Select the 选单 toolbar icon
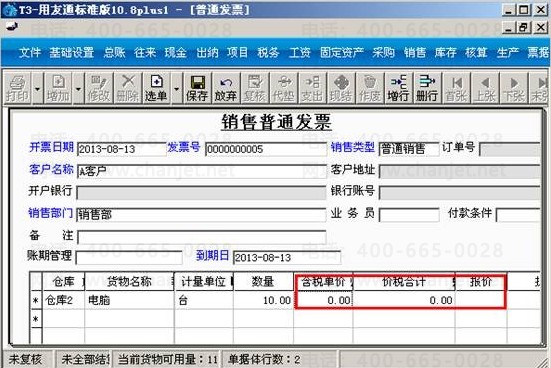551x368 pixels. pyautogui.click(x=156, y=88)
